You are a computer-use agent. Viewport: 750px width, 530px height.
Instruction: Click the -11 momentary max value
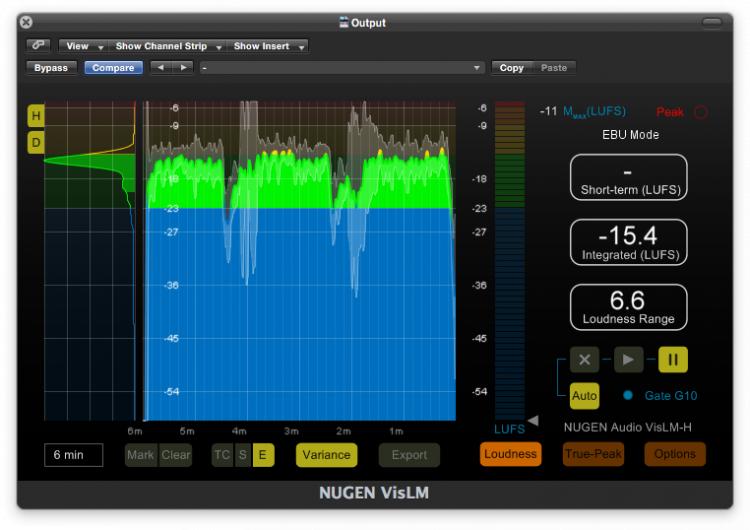pyautogui.click(x=549, y=111)
